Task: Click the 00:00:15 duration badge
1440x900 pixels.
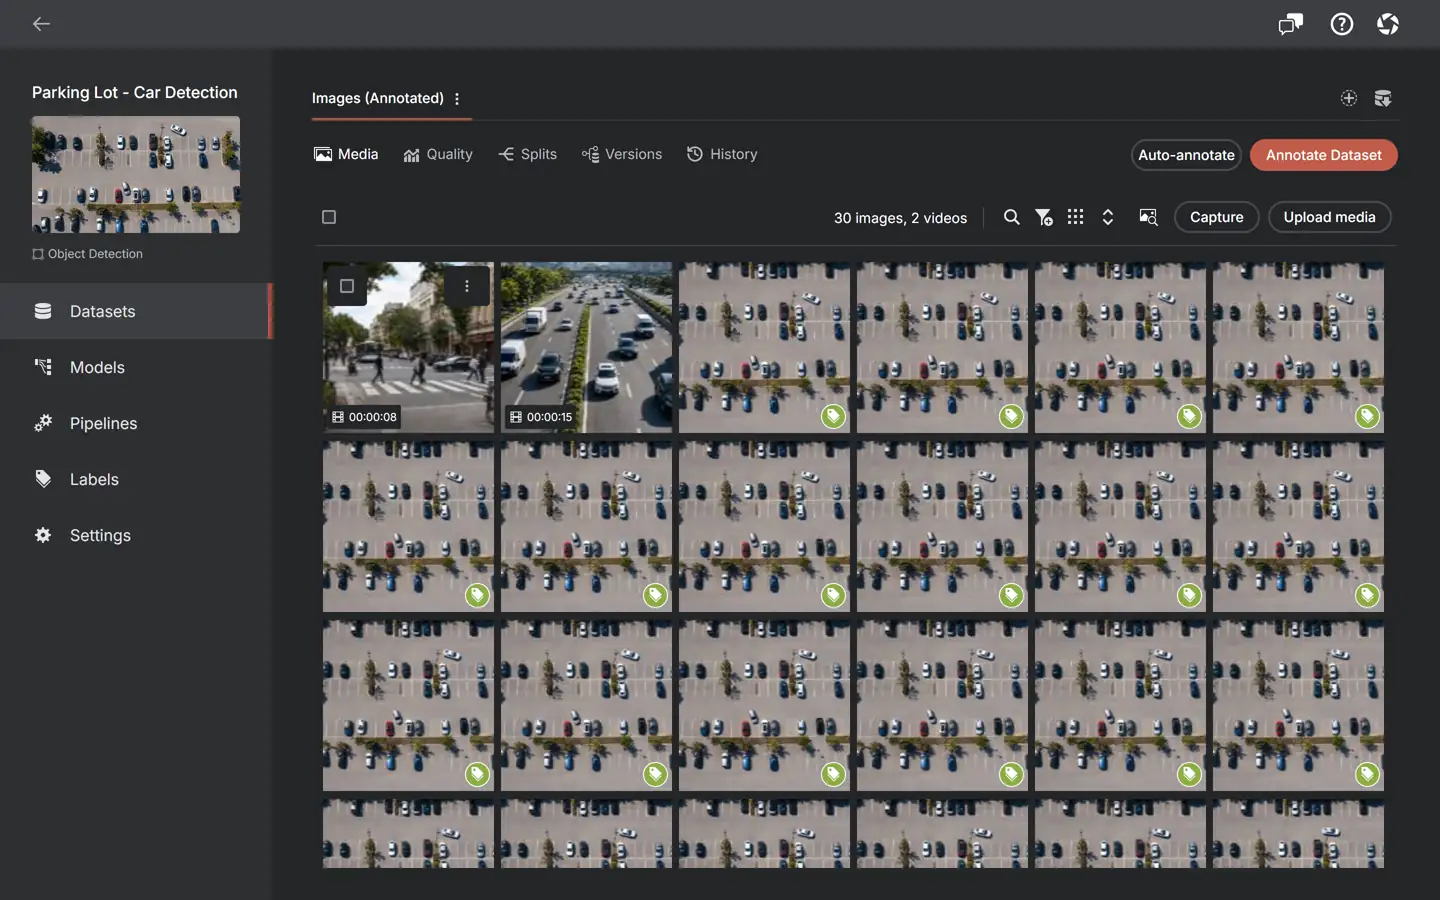Action: coord(541,417)
